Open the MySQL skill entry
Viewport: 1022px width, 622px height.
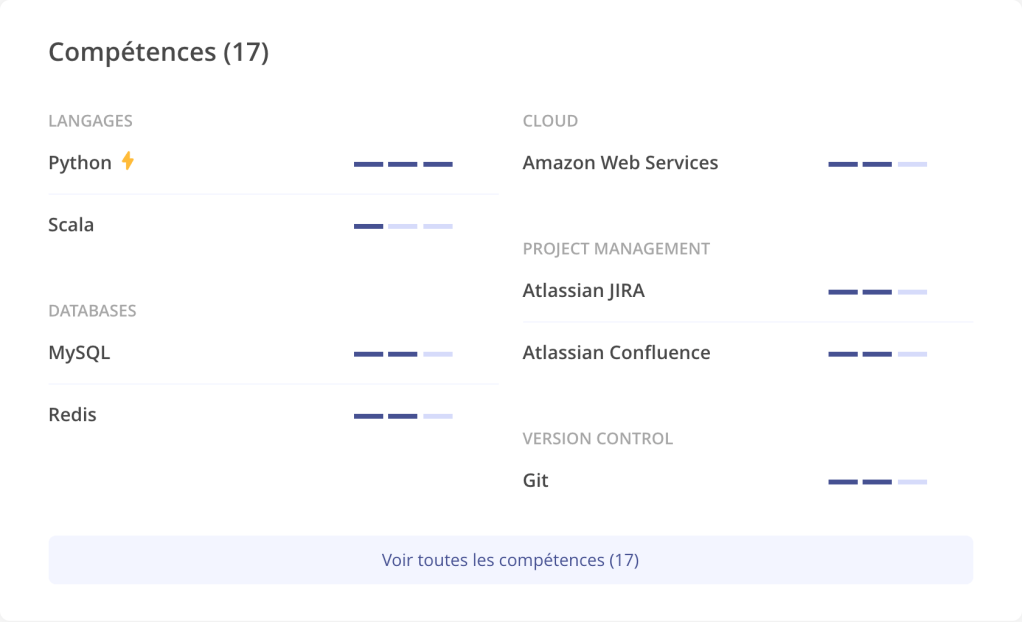(x=79, y=353)
